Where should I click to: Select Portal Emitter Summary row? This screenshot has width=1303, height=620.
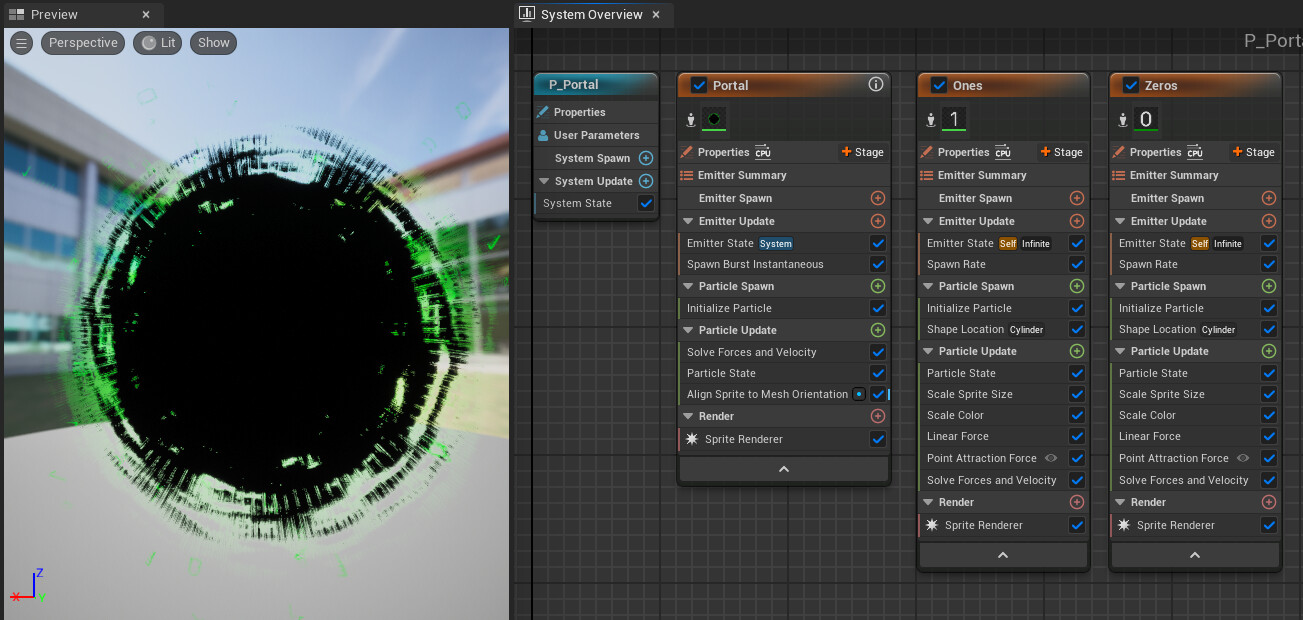(x=784, y=175)
